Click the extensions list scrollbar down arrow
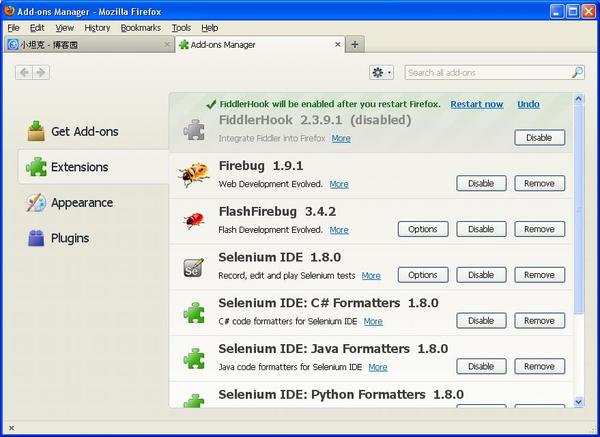 coord(577,401)
